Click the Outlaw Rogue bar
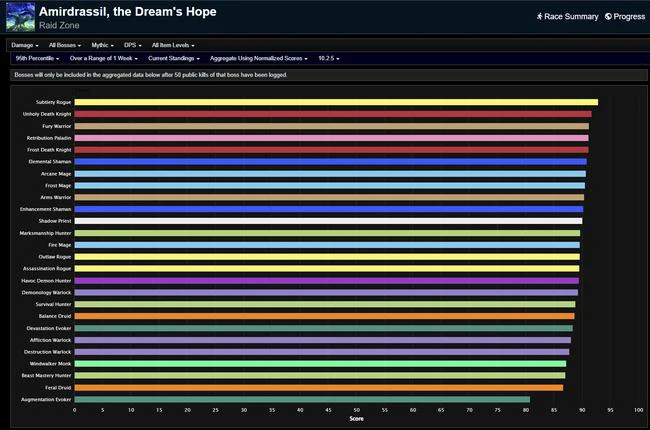 (x=327, y=257)
